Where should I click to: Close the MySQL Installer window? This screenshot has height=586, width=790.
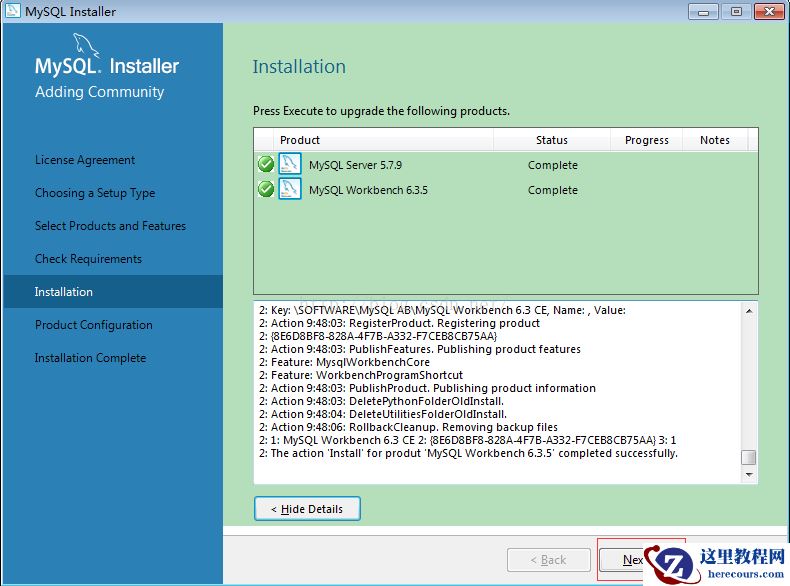point(769,11)
